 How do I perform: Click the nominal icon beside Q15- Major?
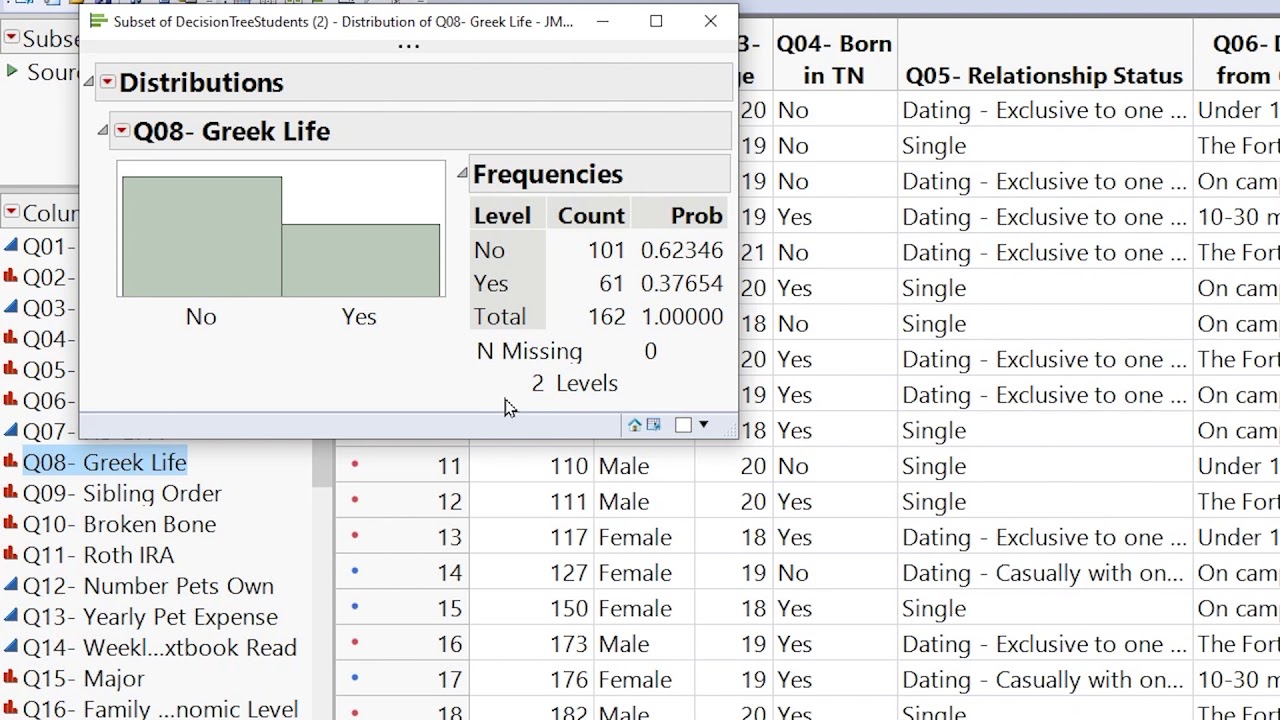11,679
